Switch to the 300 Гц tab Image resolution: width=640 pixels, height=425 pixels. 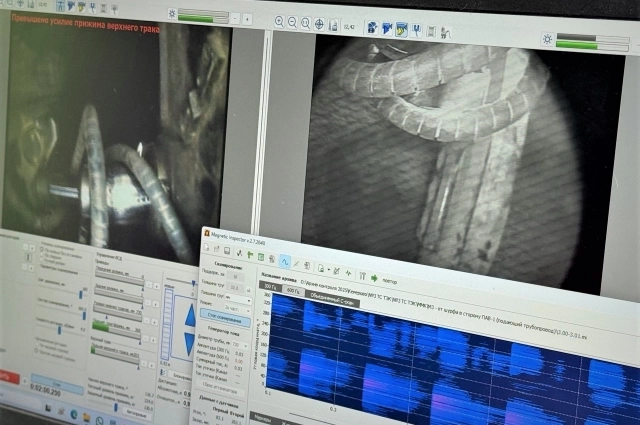270,285
